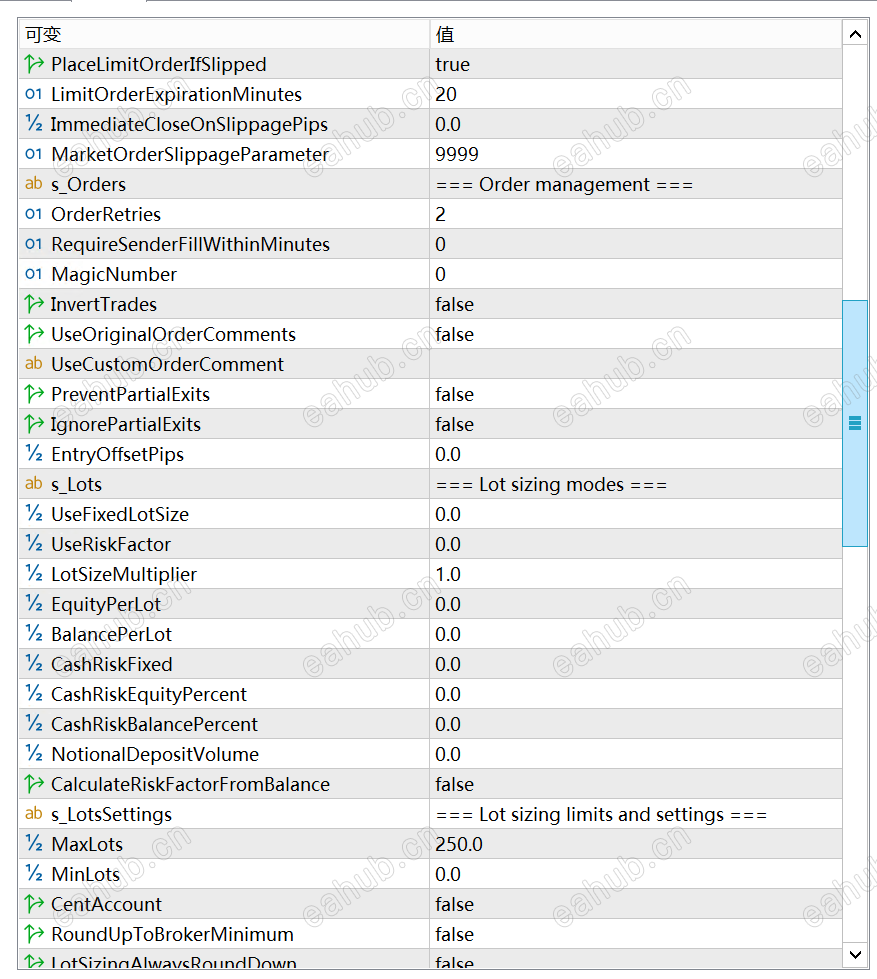Click the integer icon beside LimitOrderExpirationMinutes
Image resolution: width=877 pixels, height=979 pixels.
pos(34,94)
